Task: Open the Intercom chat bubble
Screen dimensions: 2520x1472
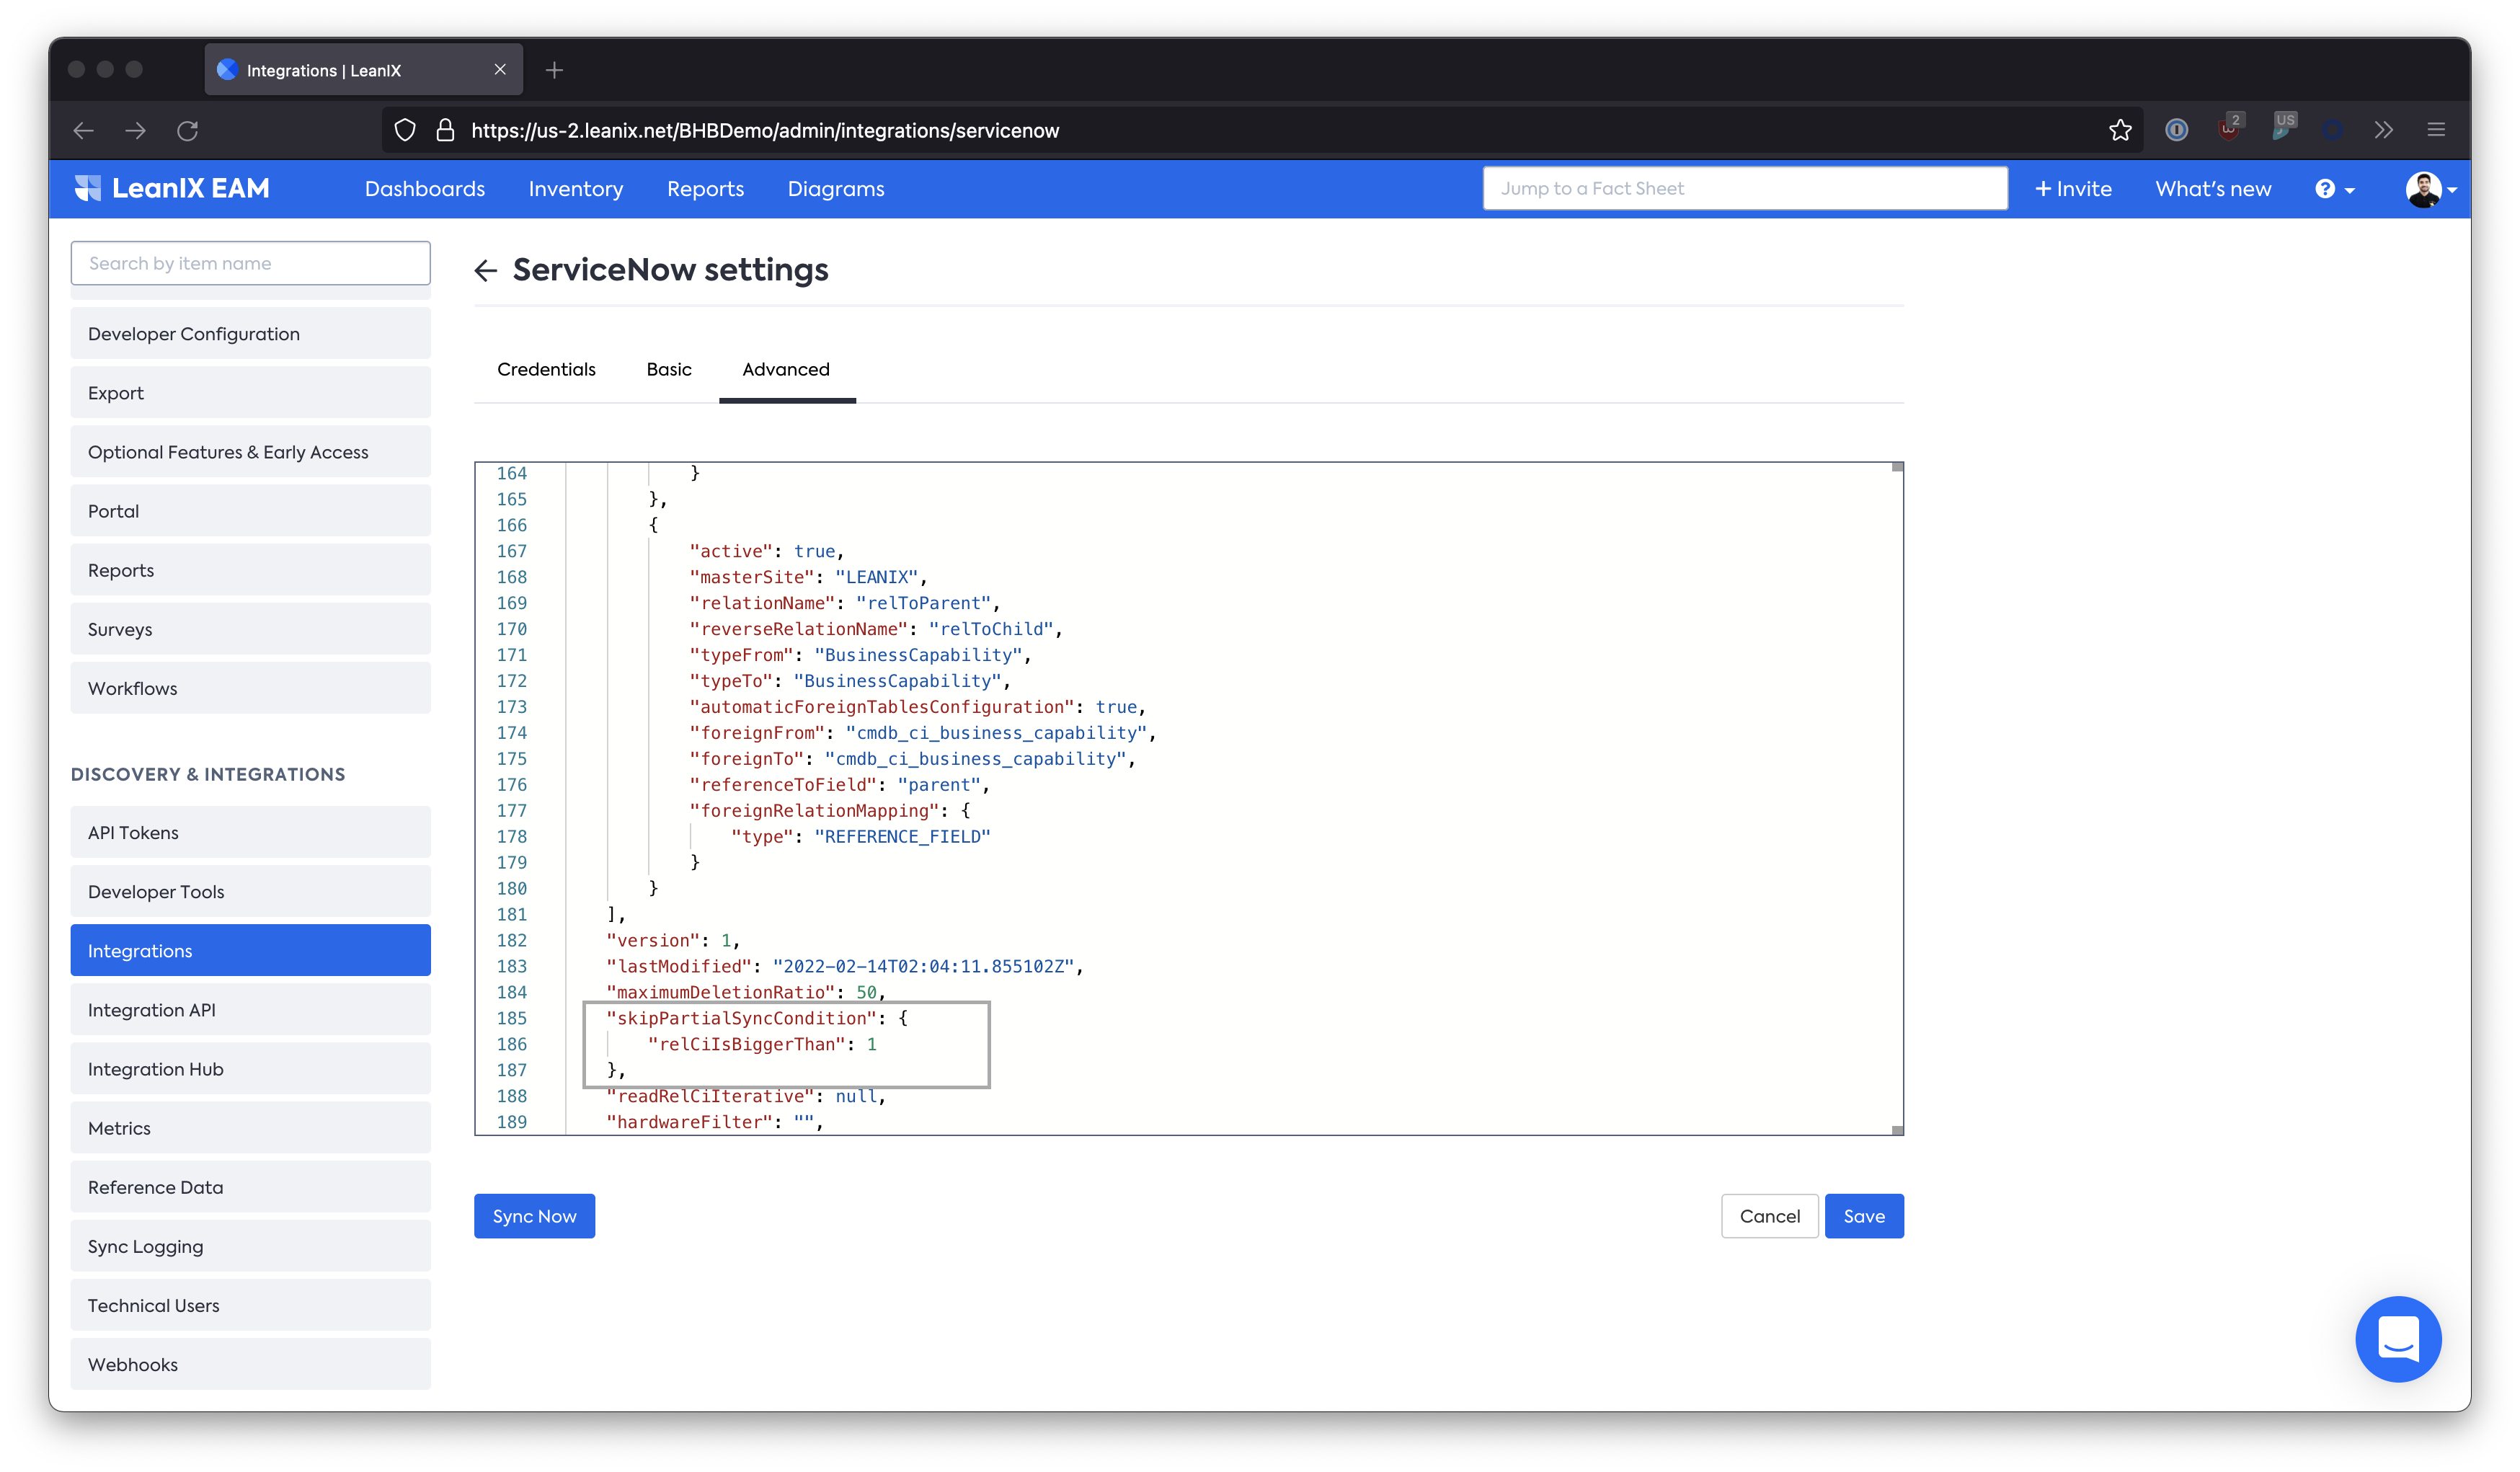Action: [2397, 1338]
